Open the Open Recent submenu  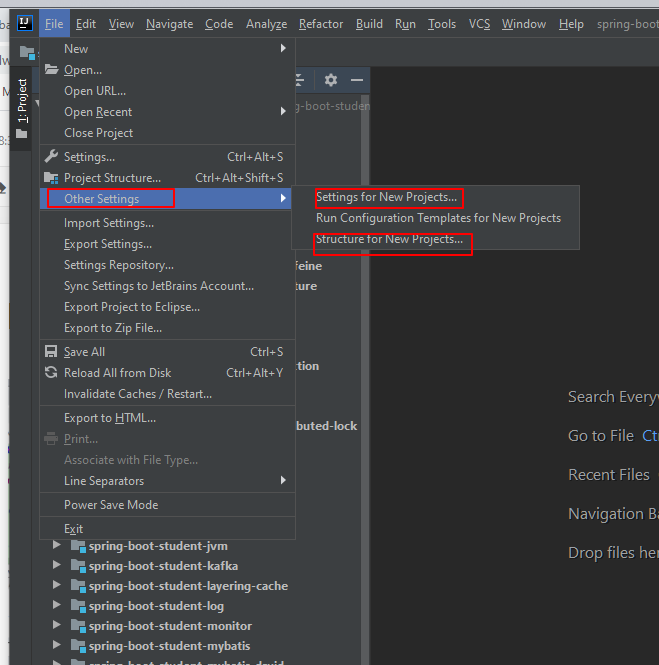[167, 112]
